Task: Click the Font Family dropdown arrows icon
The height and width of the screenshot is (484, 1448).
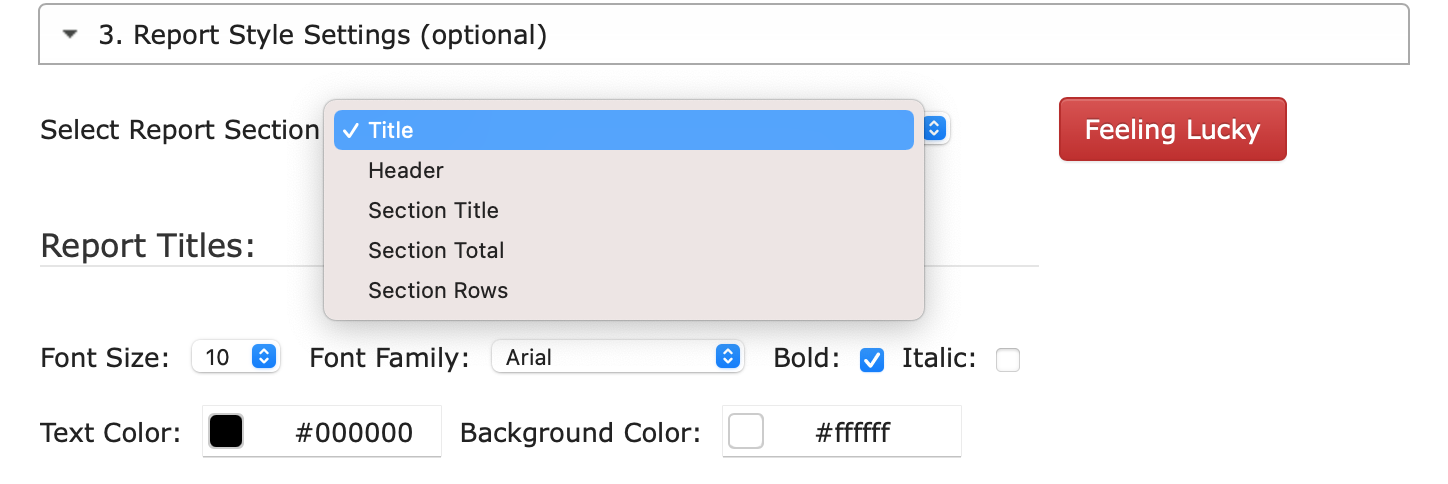Action: pos(728,357)
